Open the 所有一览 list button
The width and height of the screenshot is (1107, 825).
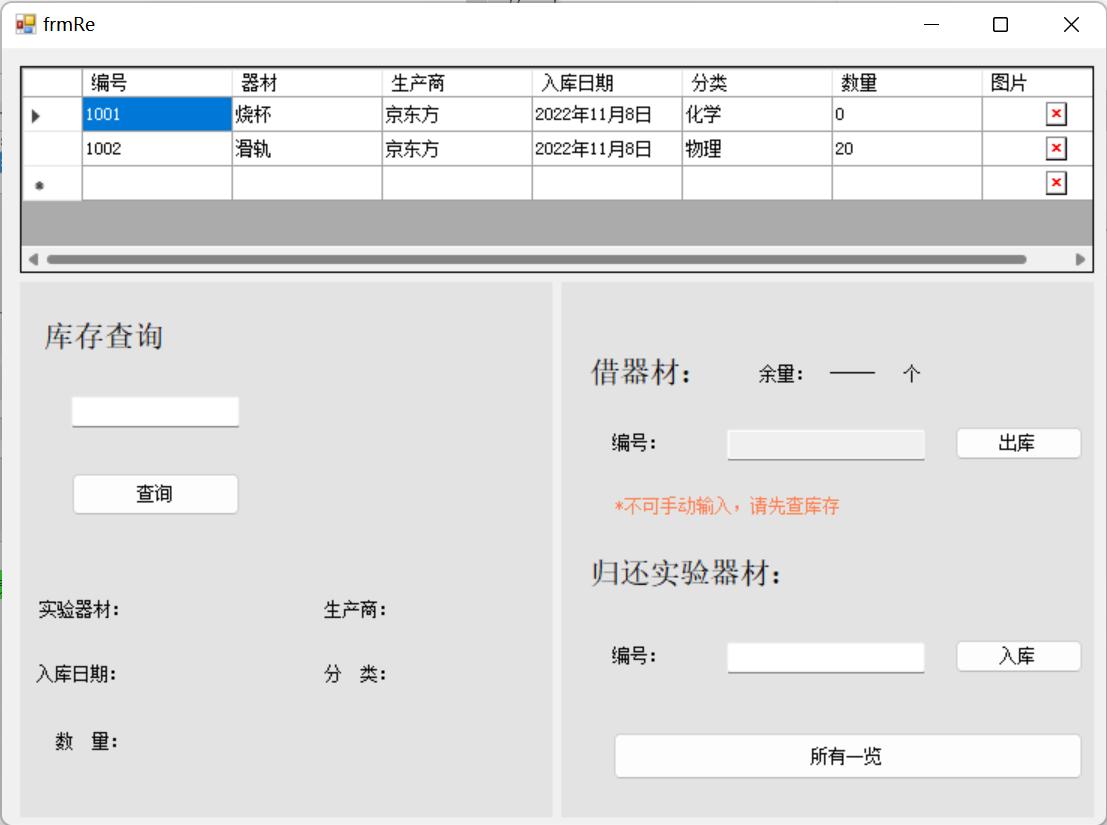(x=847, y=756)
